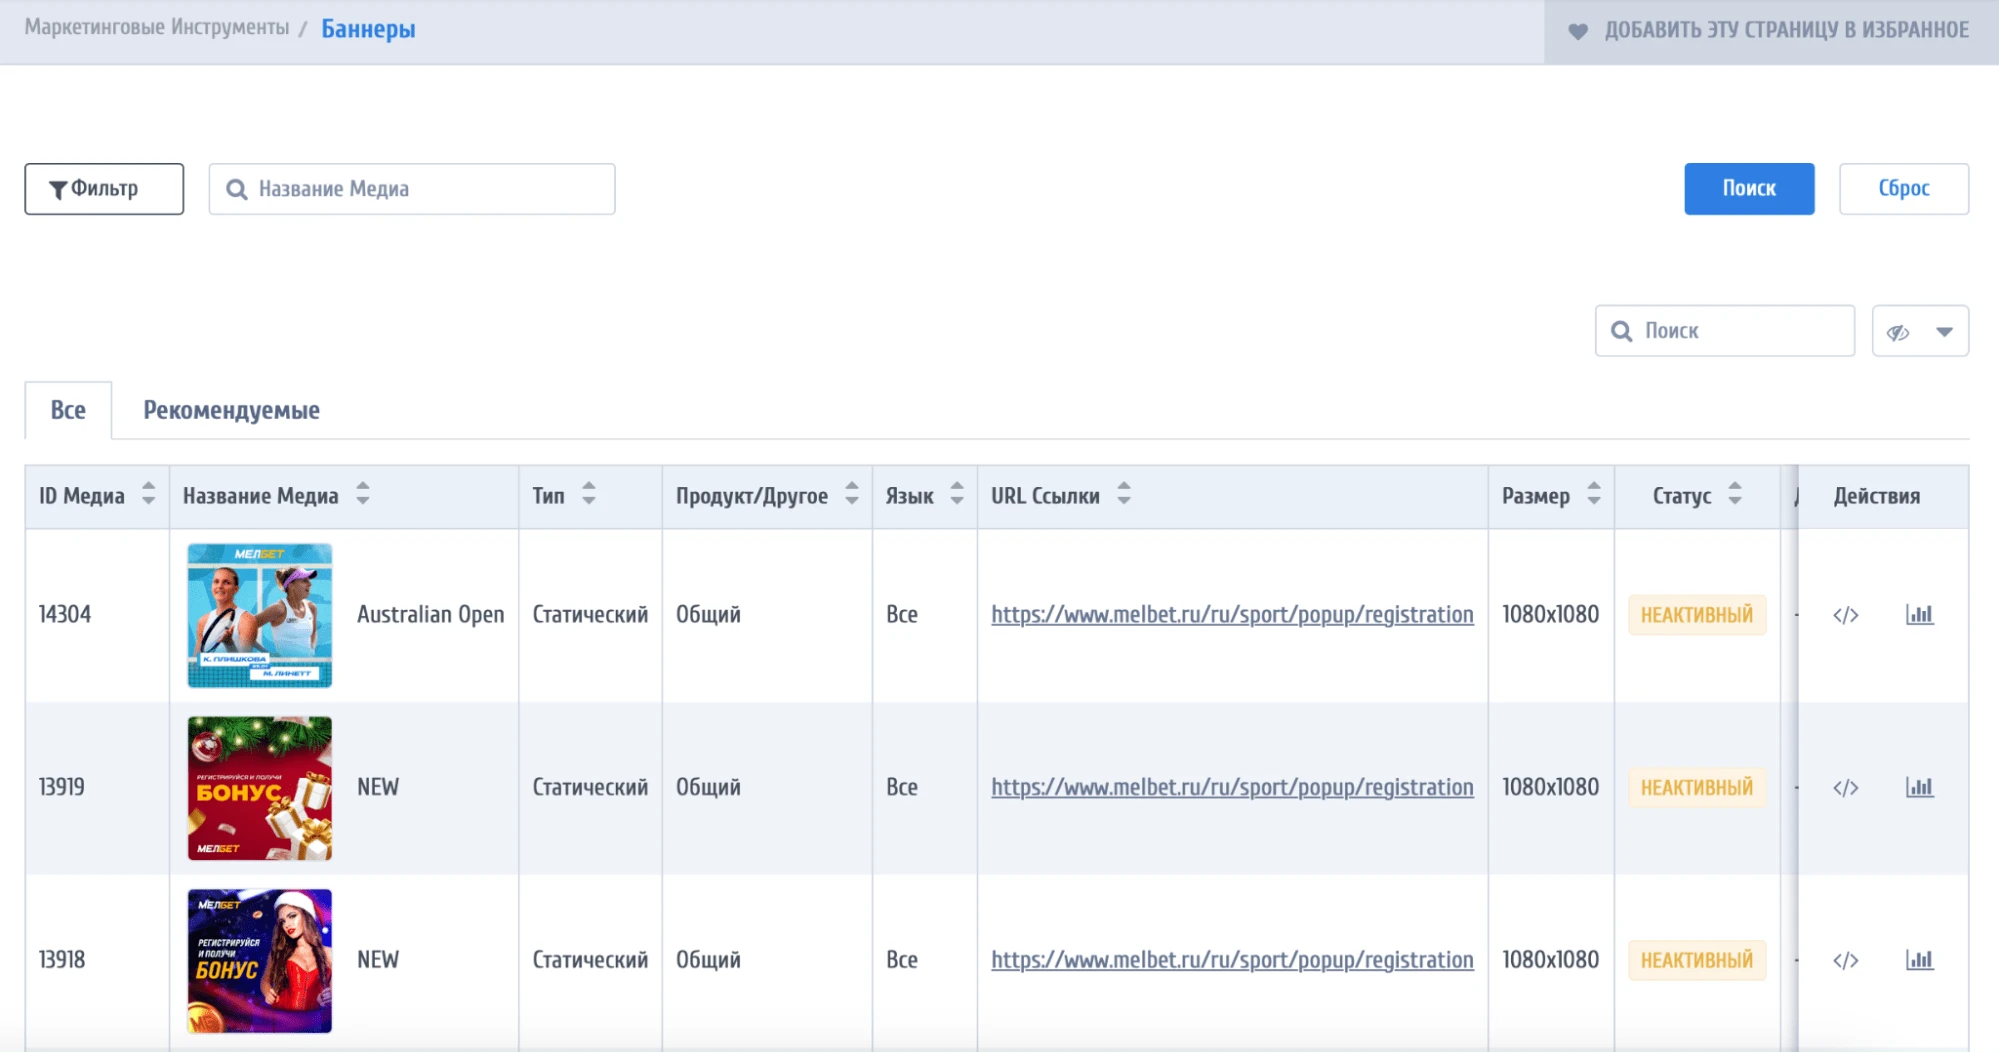Image resolution: width=1999 pixels, height=1053 pixels.
Task: Click the blue Поиск button
Action: pyautogui.click(x=1749, y=189)
